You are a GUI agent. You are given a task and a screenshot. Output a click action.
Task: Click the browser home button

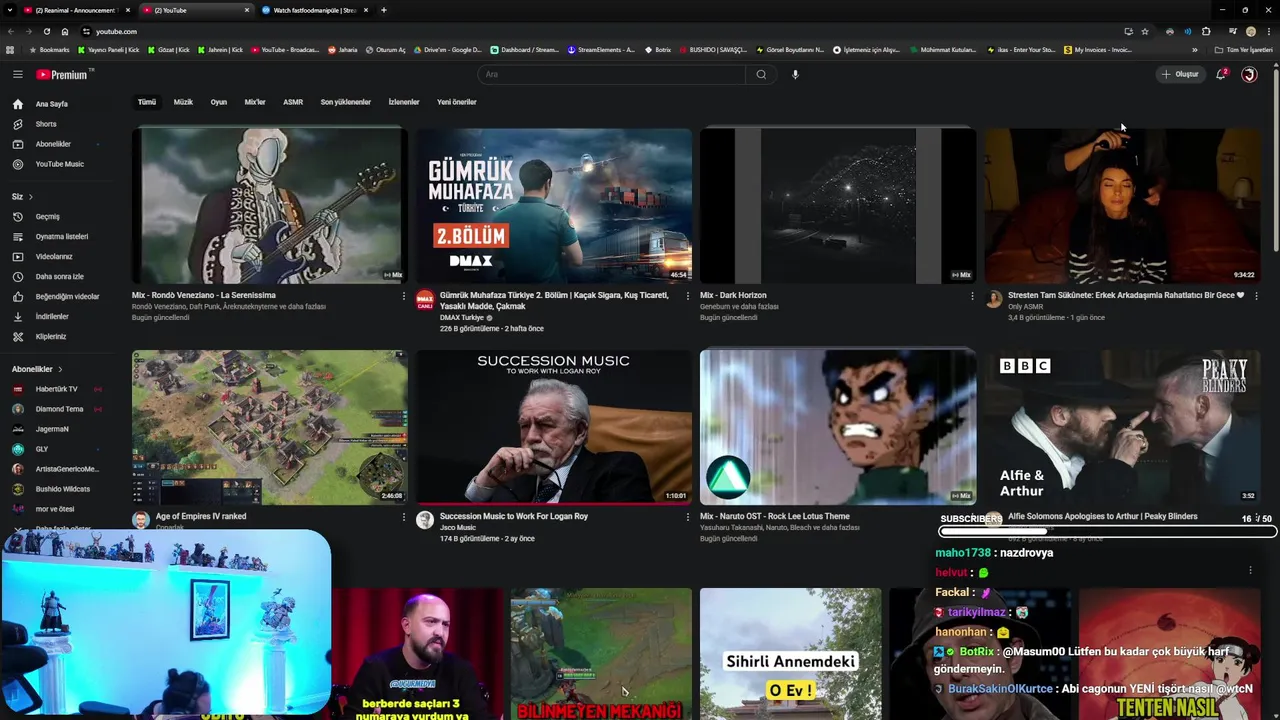pyautogui.click(x=65, y=31)
